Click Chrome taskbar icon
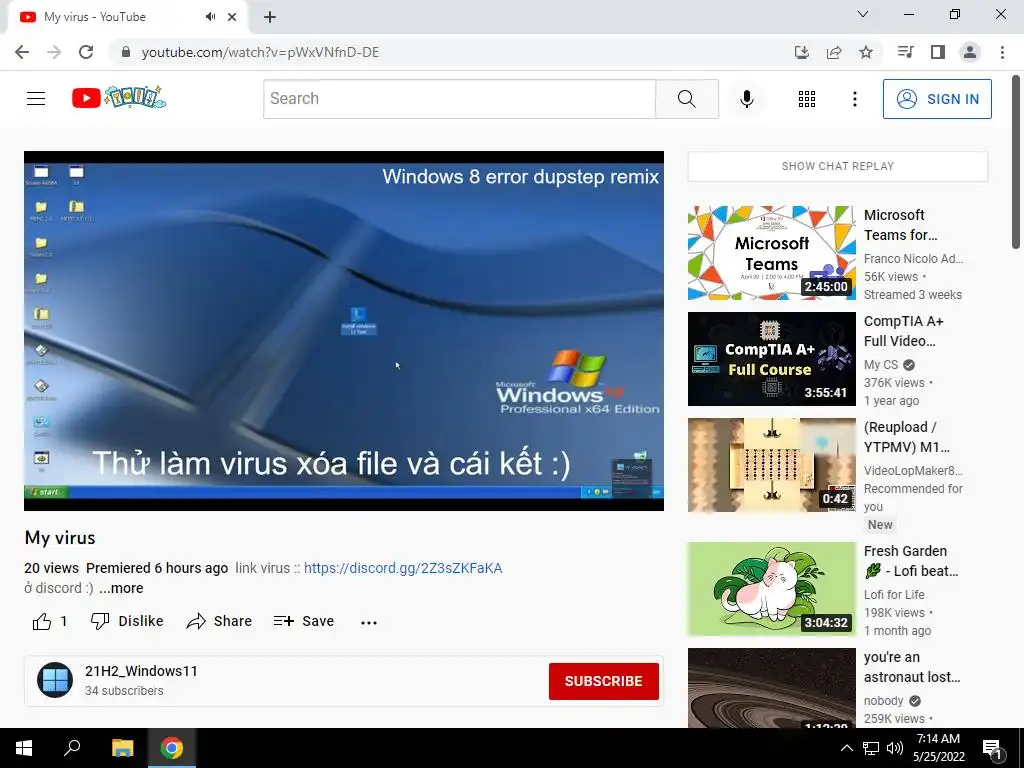The width and height of the screenshot is (1024, 768). tap(172, 748)
